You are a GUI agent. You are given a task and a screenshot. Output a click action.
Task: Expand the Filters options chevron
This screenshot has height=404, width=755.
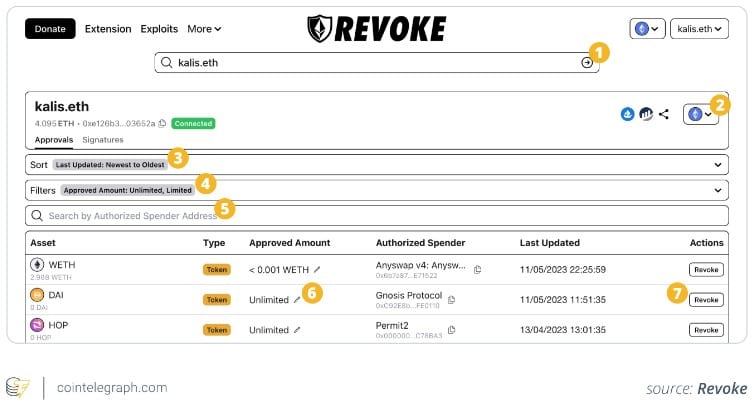[717, 191]
